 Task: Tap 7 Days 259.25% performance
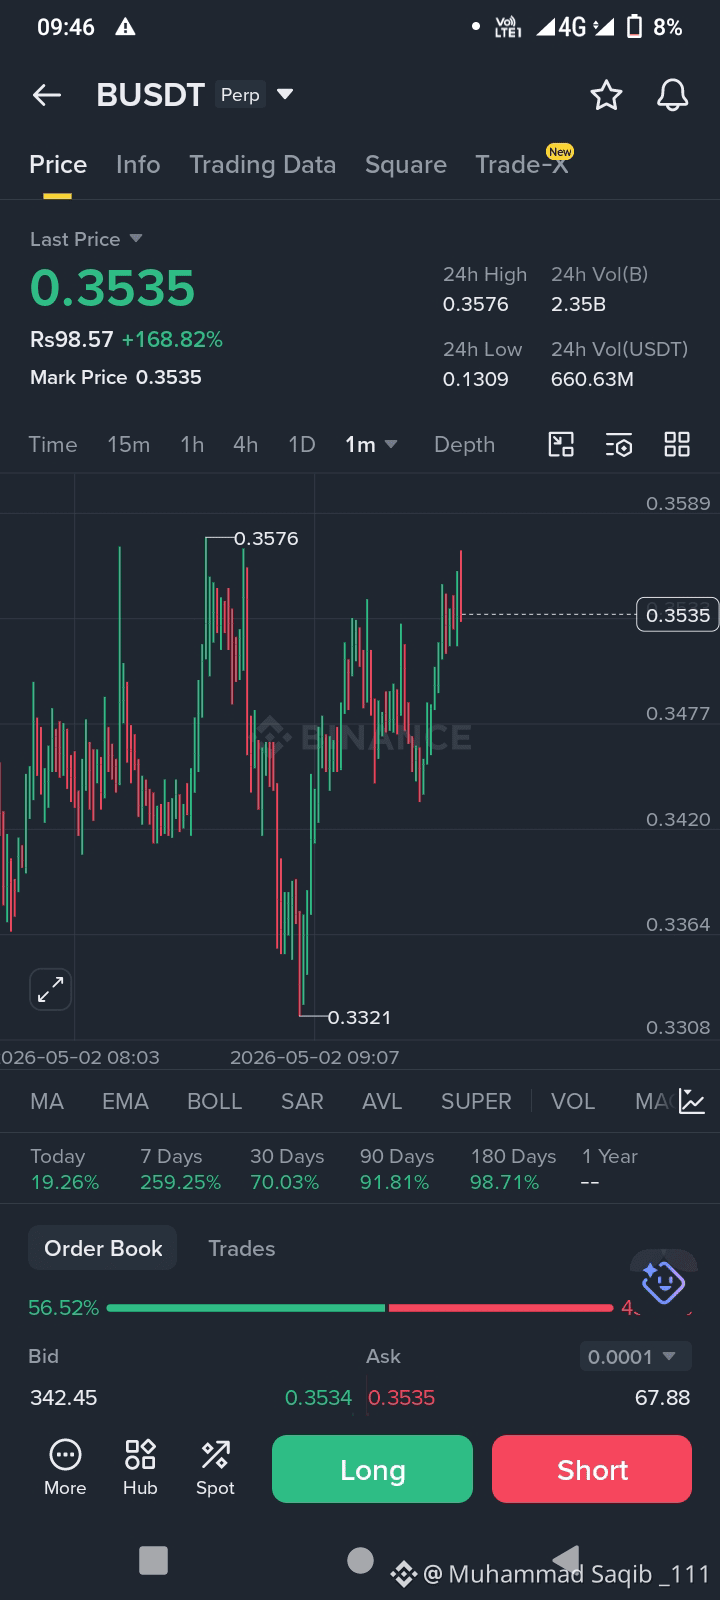pos(180,1169)
